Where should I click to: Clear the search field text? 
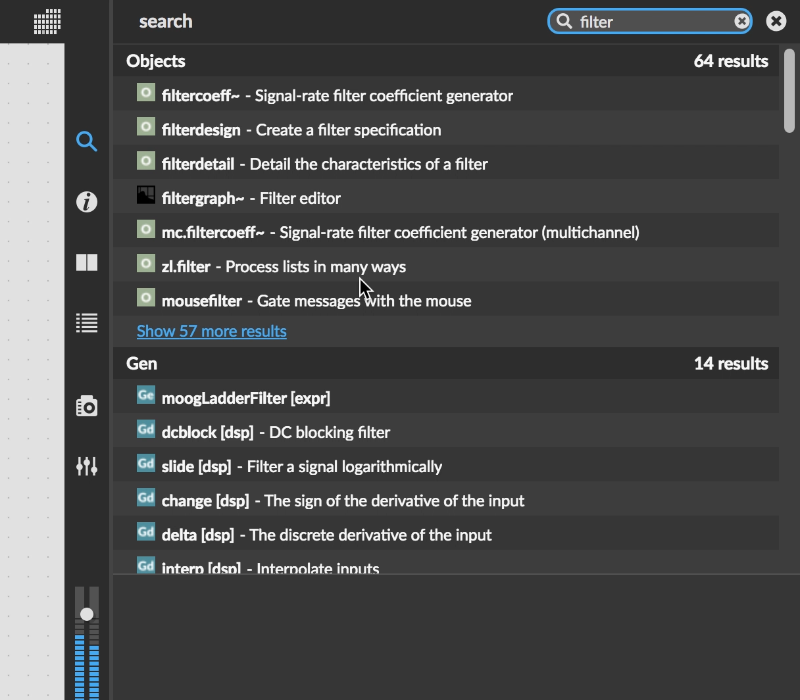point(741,21)
